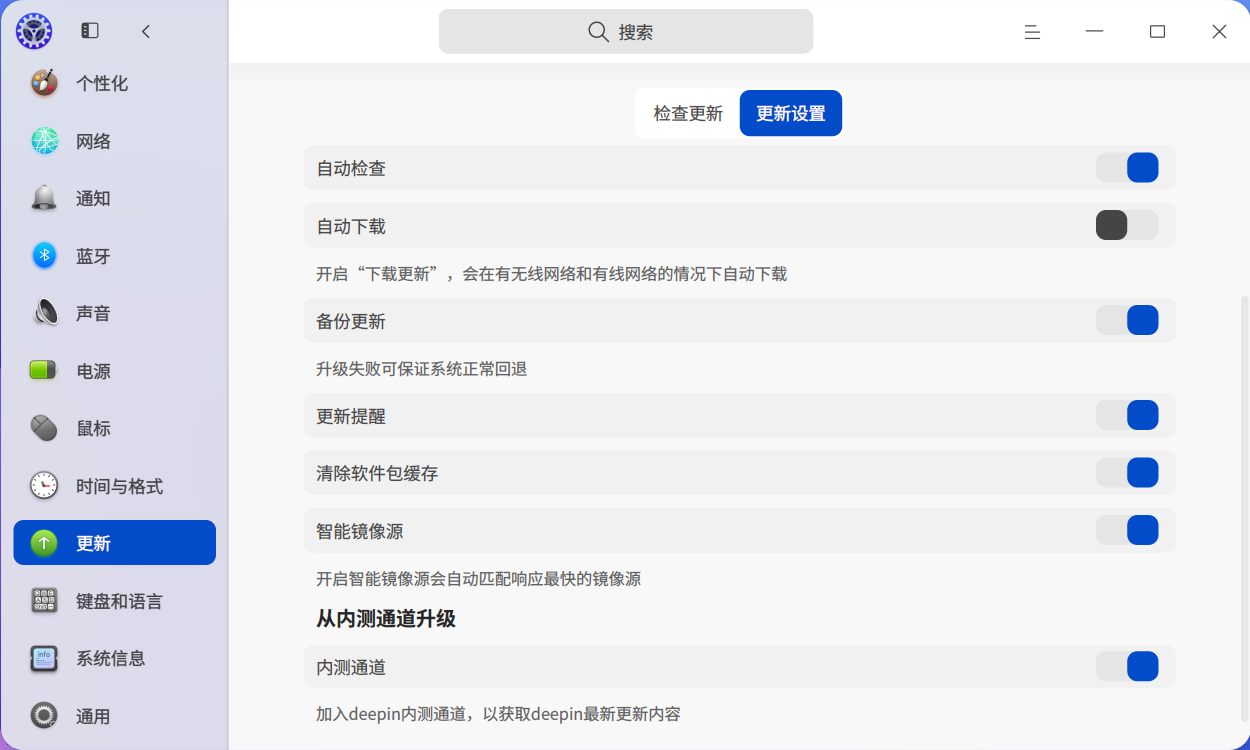
Task: Open 个性化 settings in sidebar
Action: point(115,83)
